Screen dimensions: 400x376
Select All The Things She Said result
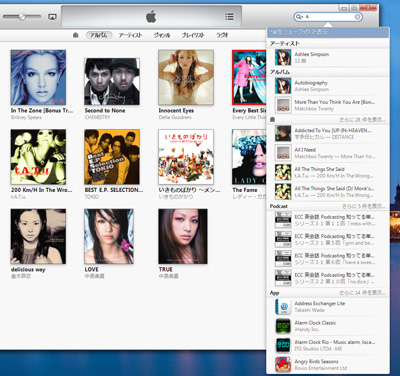[x=328, y=172]
